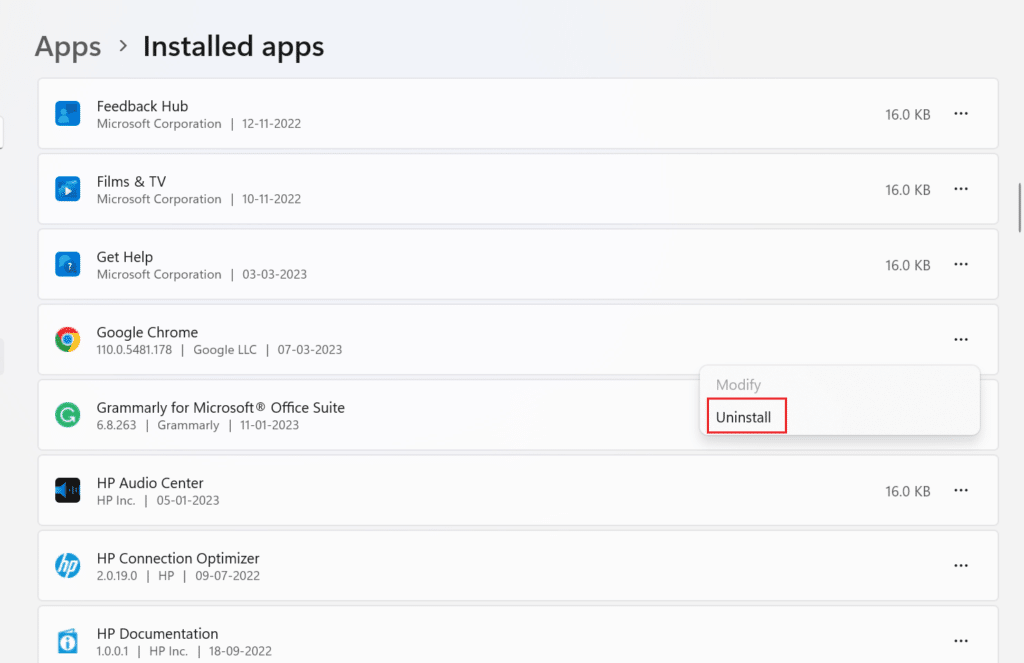Click the Grammarly app icon
1024x663 pixels.
click(x=67, y=415)
